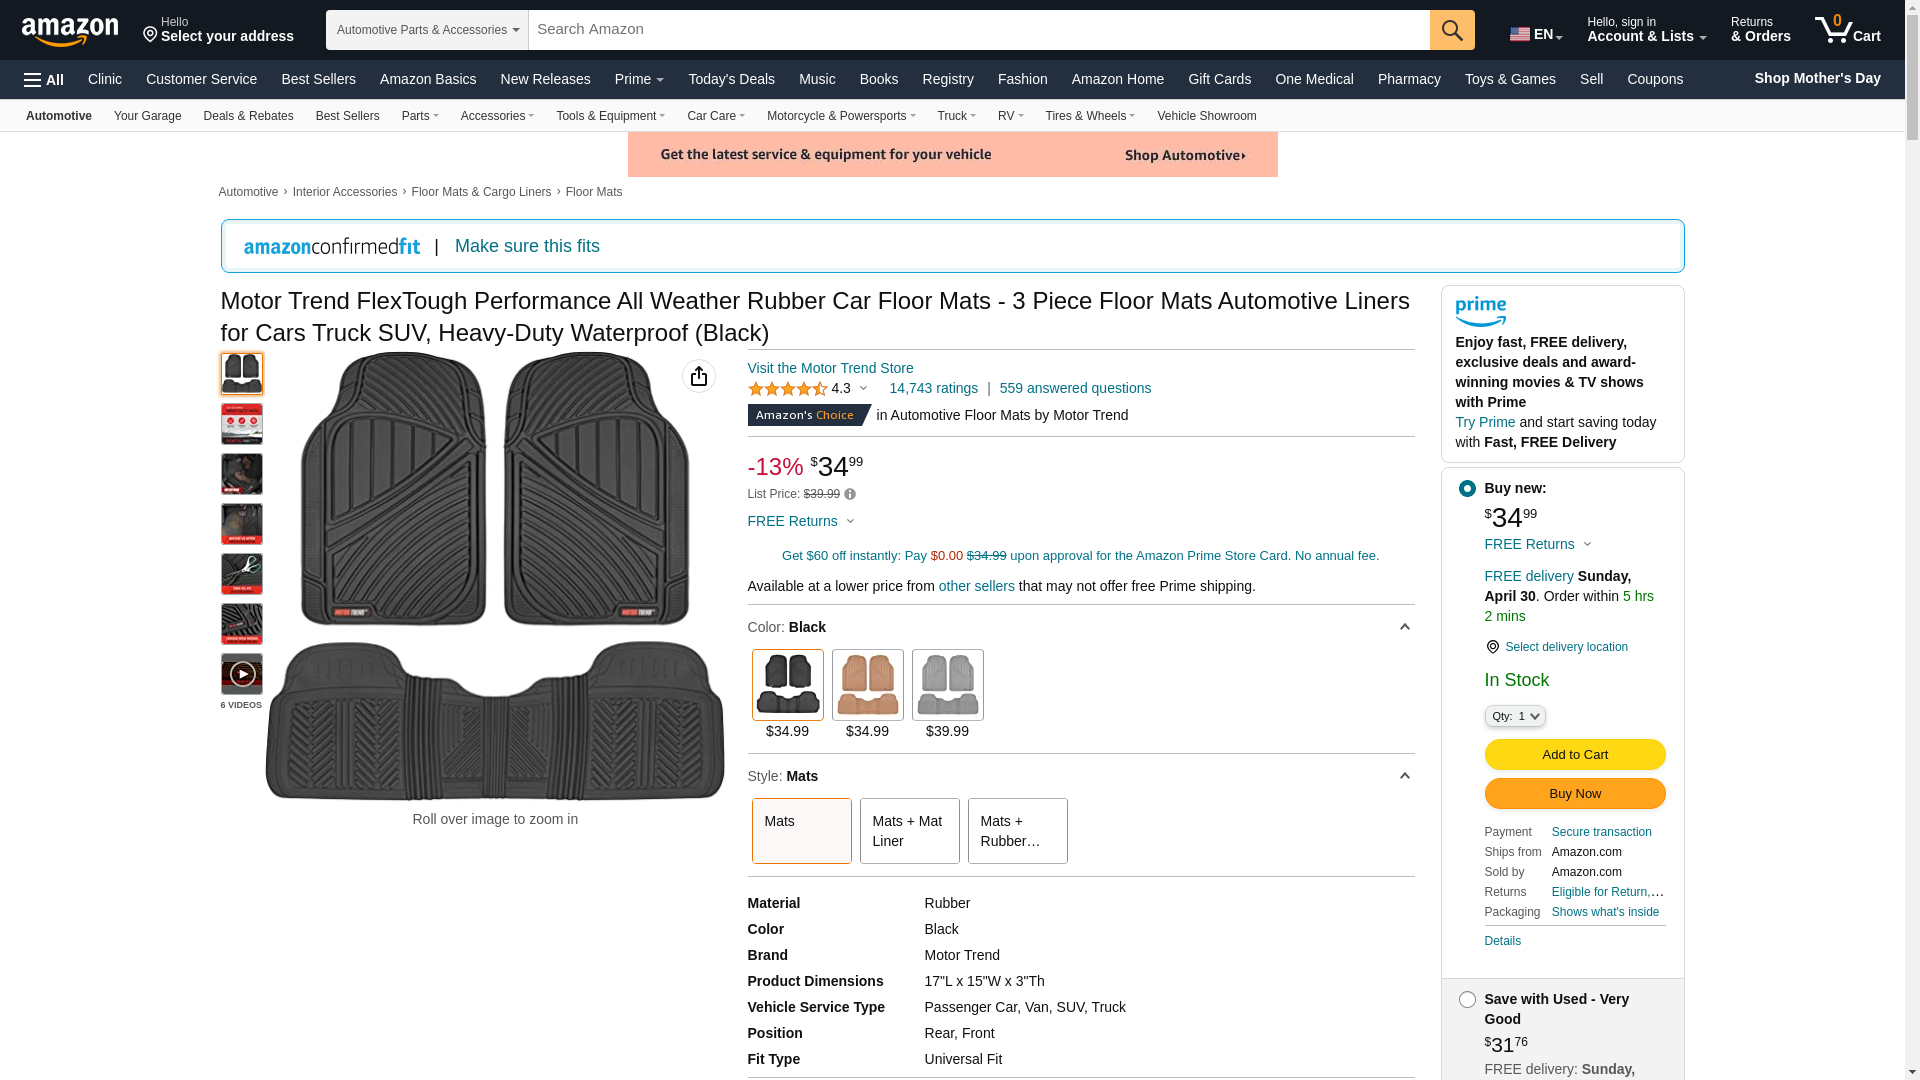1920x1080 pixels.
Task: Select Save with Used radio option
Action: (x=1467, y=1000)
